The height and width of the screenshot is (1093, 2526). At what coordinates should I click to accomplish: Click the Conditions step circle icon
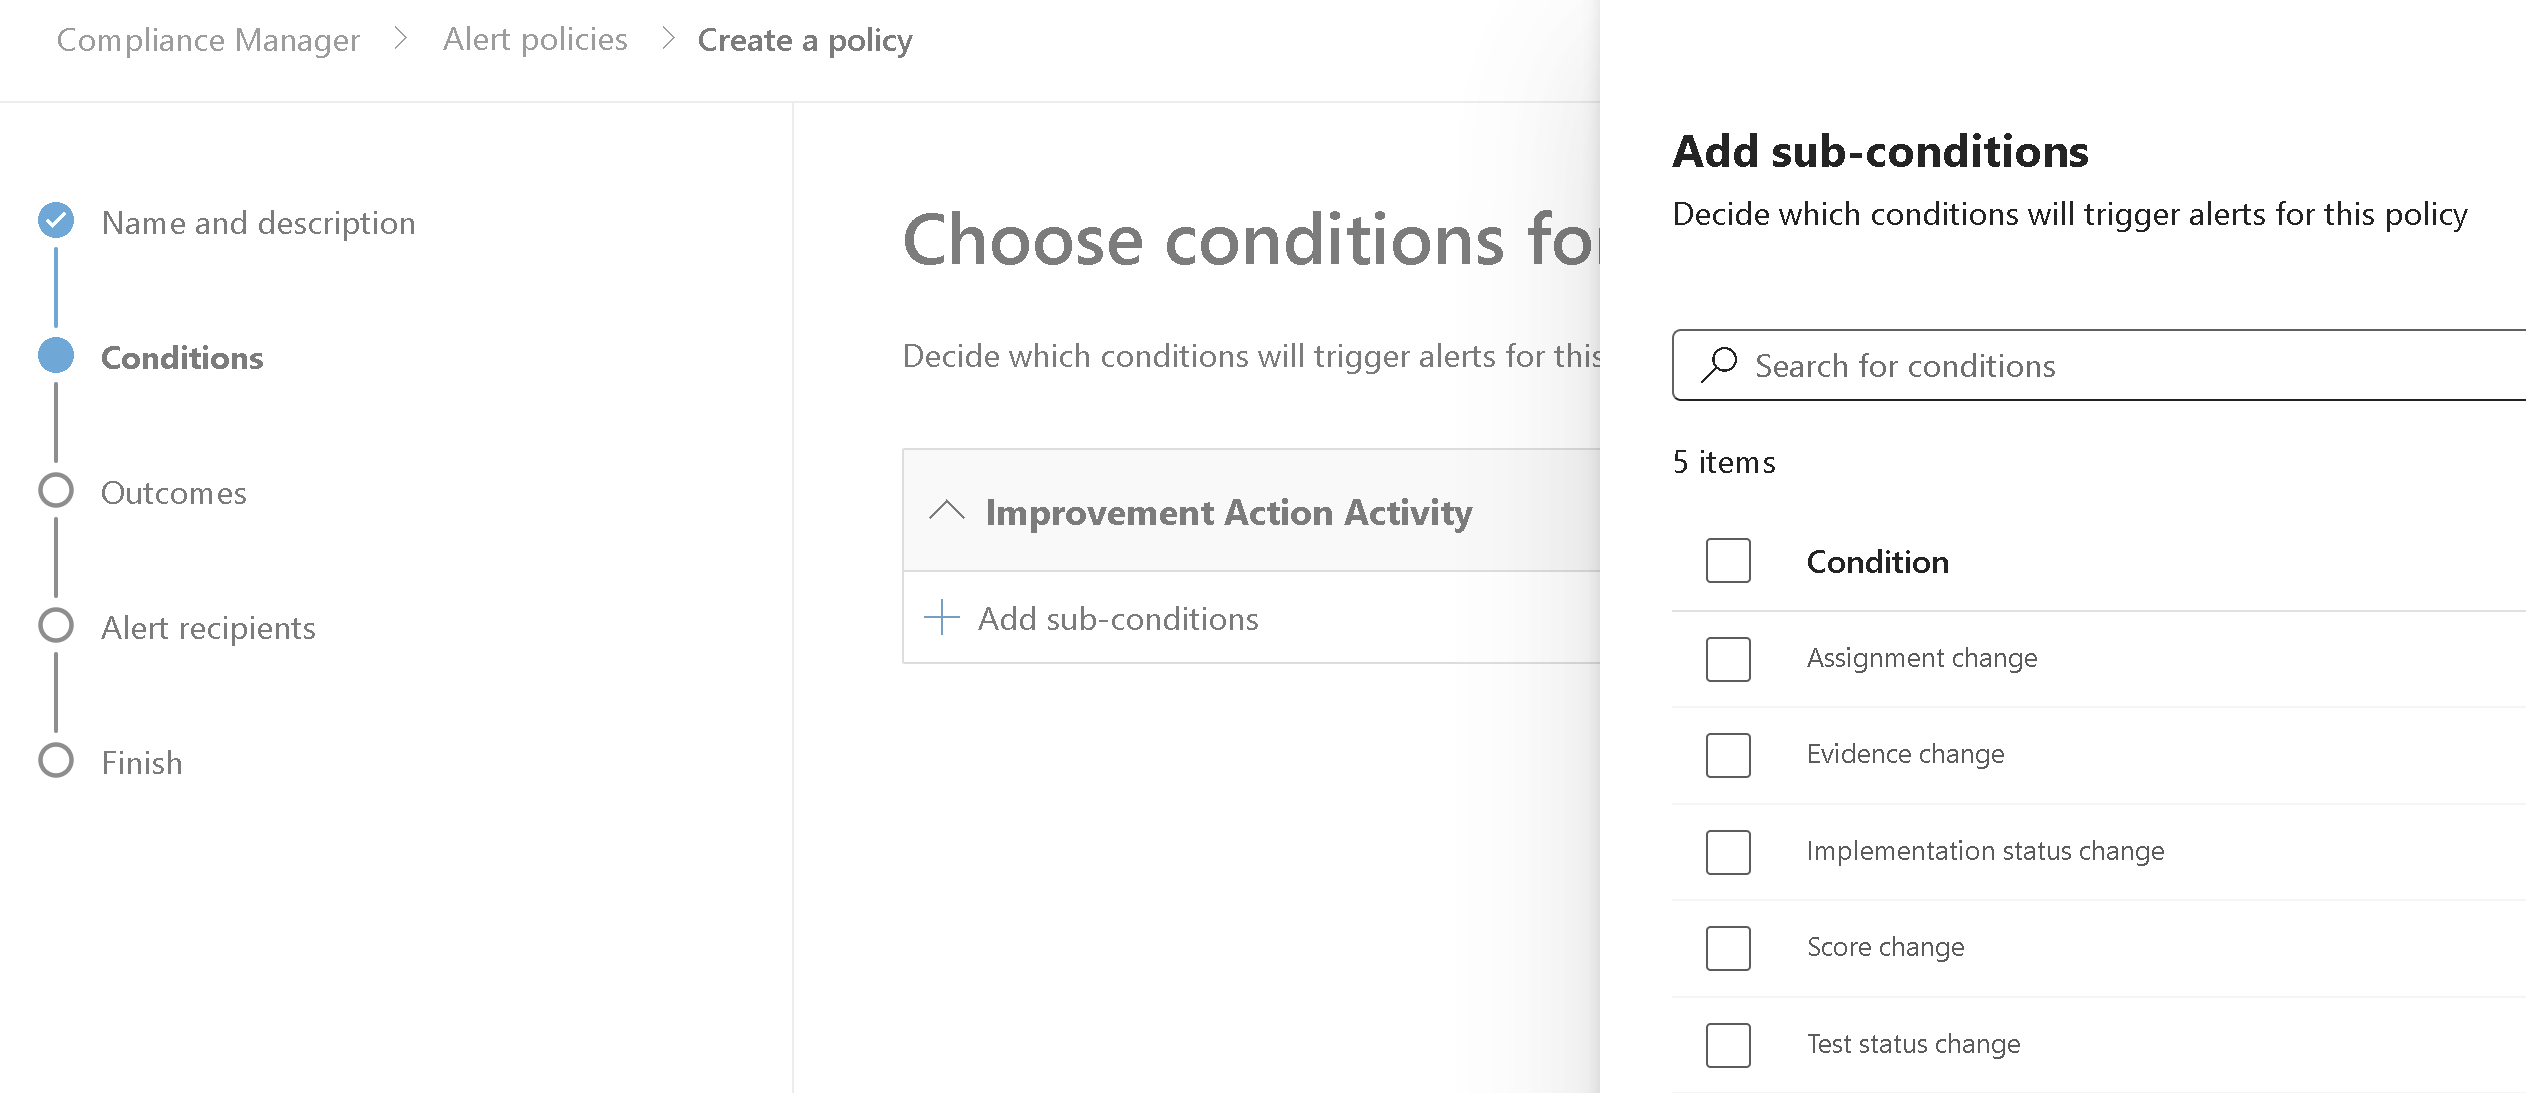click(56, 356)
